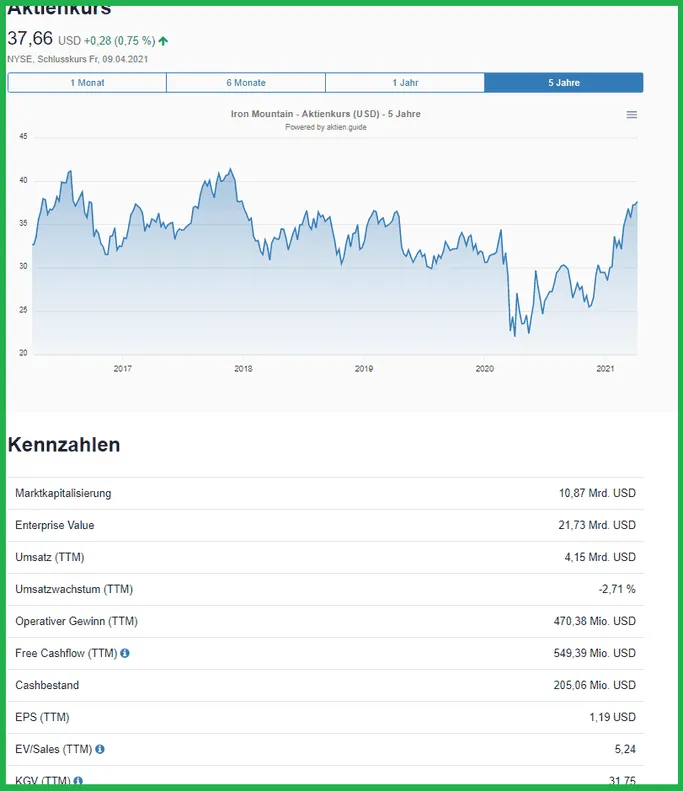Click the Kennzahlen heading
This screenshot has height=791, width=683.
point(64,444)
